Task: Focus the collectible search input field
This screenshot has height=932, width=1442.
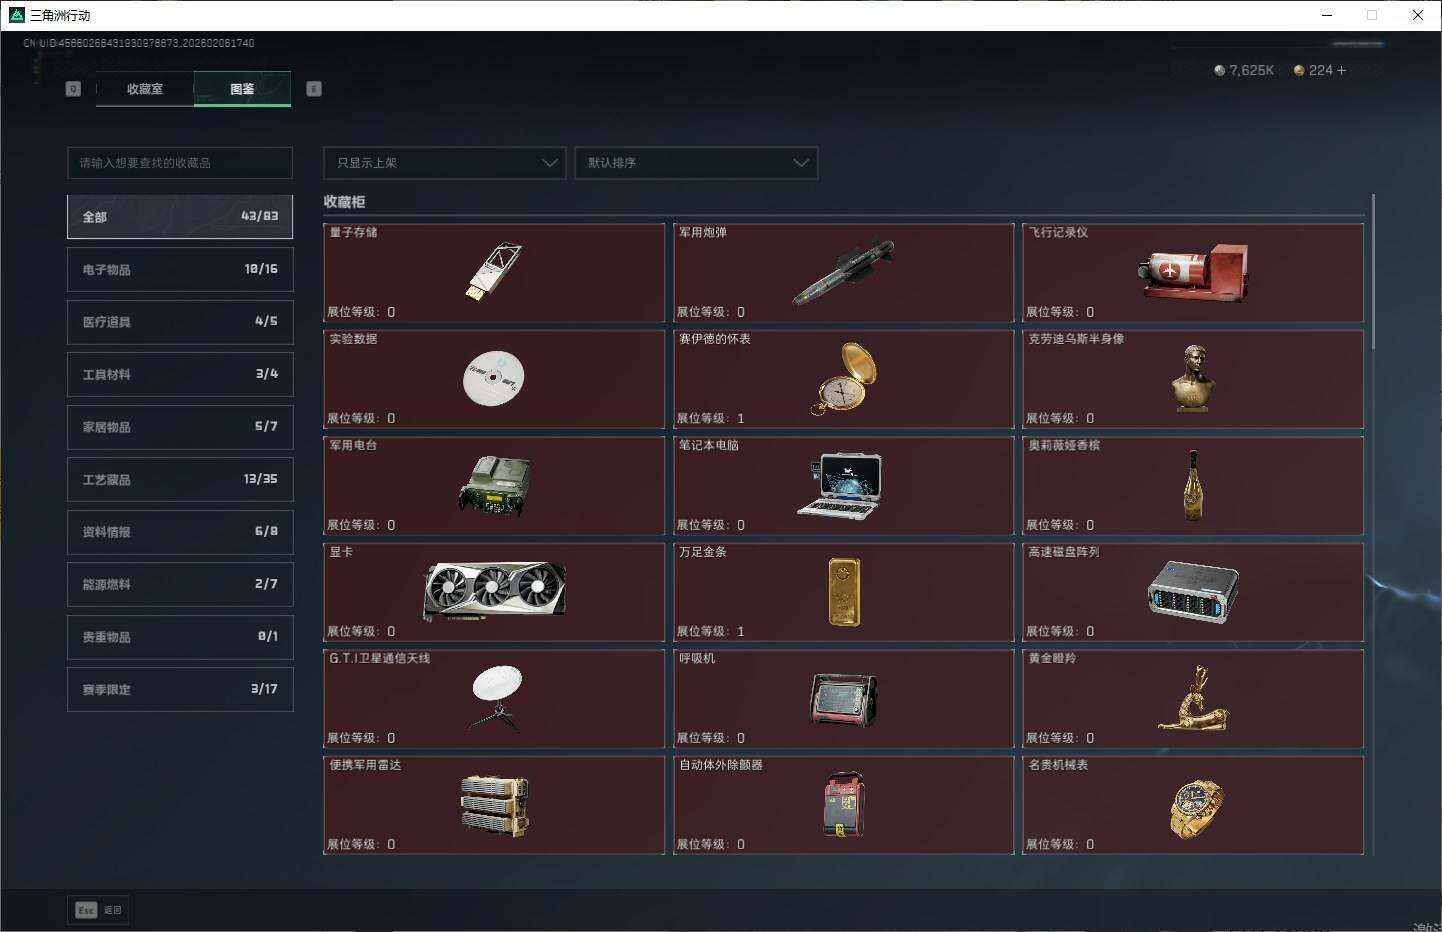Action: (x=180, y=163)
